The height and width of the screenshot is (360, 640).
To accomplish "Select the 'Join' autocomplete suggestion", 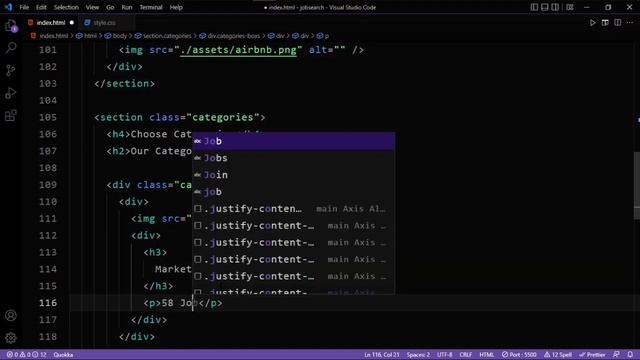I will point(293,175).
